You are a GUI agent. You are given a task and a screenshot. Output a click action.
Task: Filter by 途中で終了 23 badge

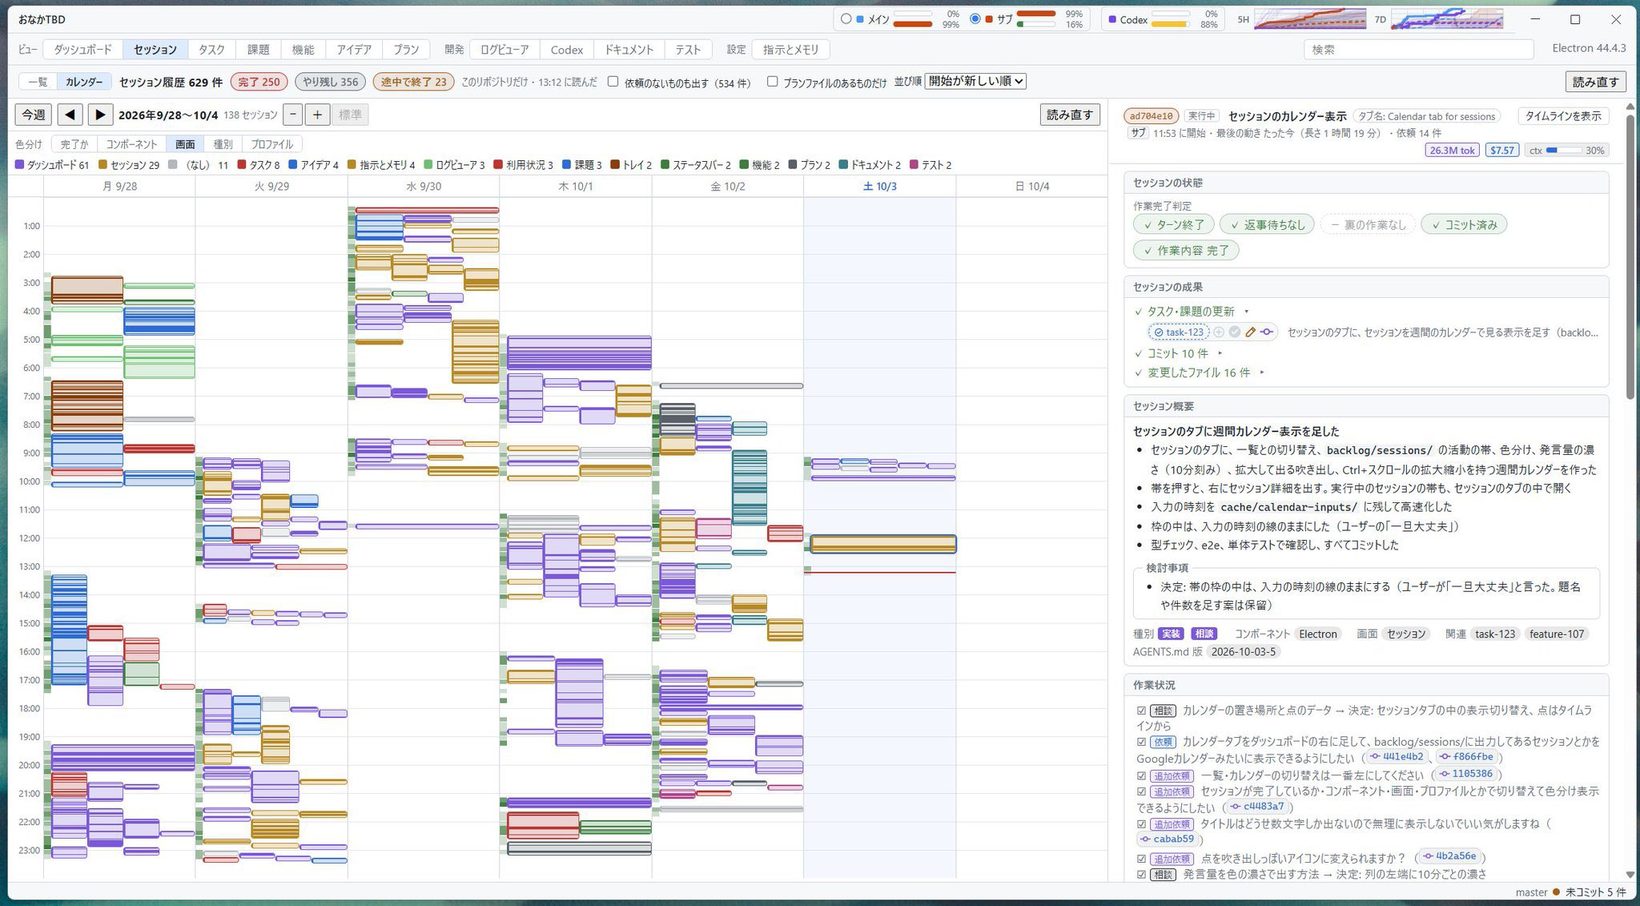413,82
